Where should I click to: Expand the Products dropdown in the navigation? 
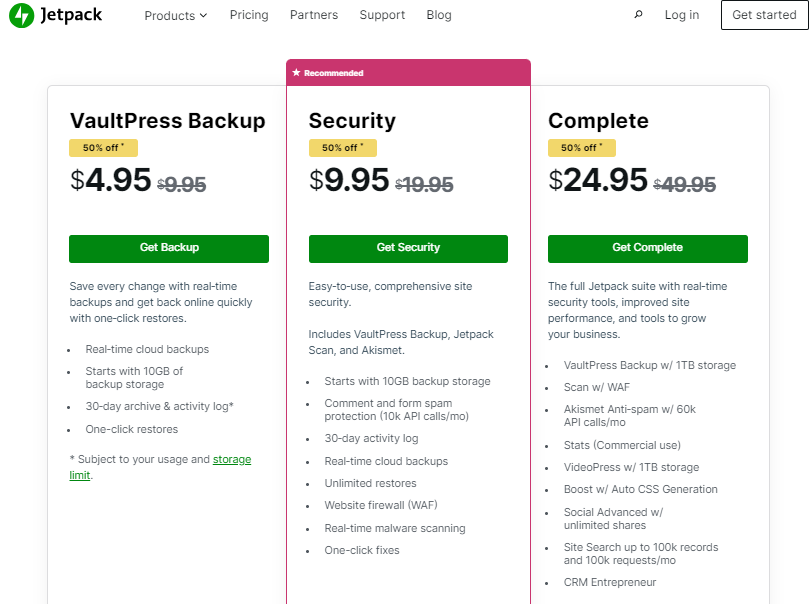pyautogui.click(x=175, y=16)
